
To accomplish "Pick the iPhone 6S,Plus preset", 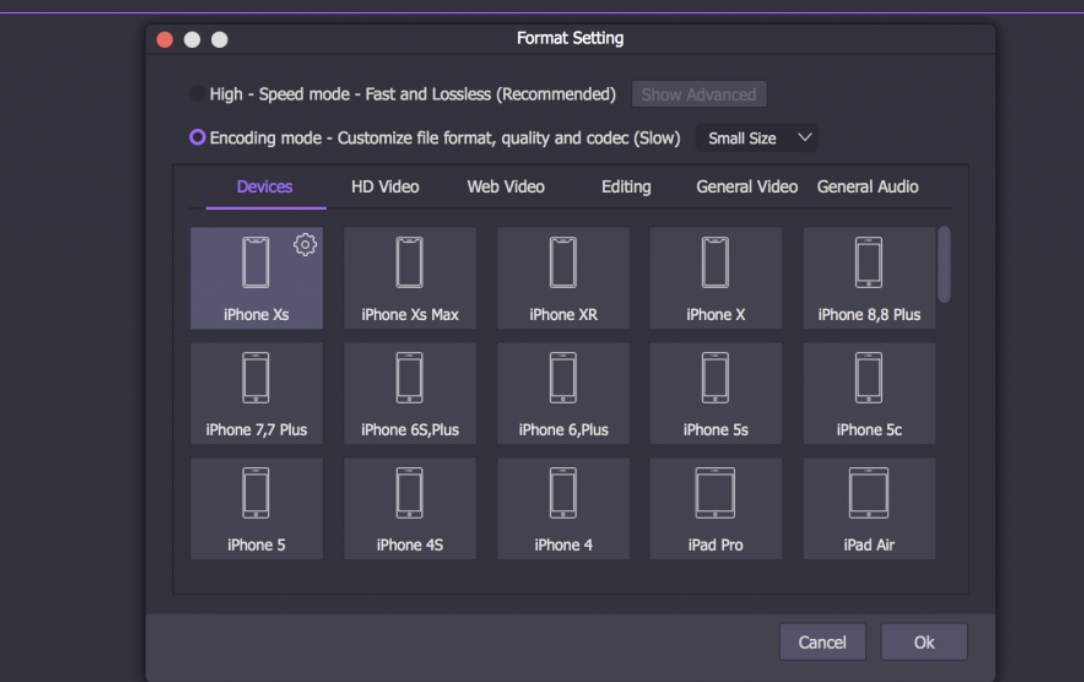I will pyautogui.click(x=410, y=393).
